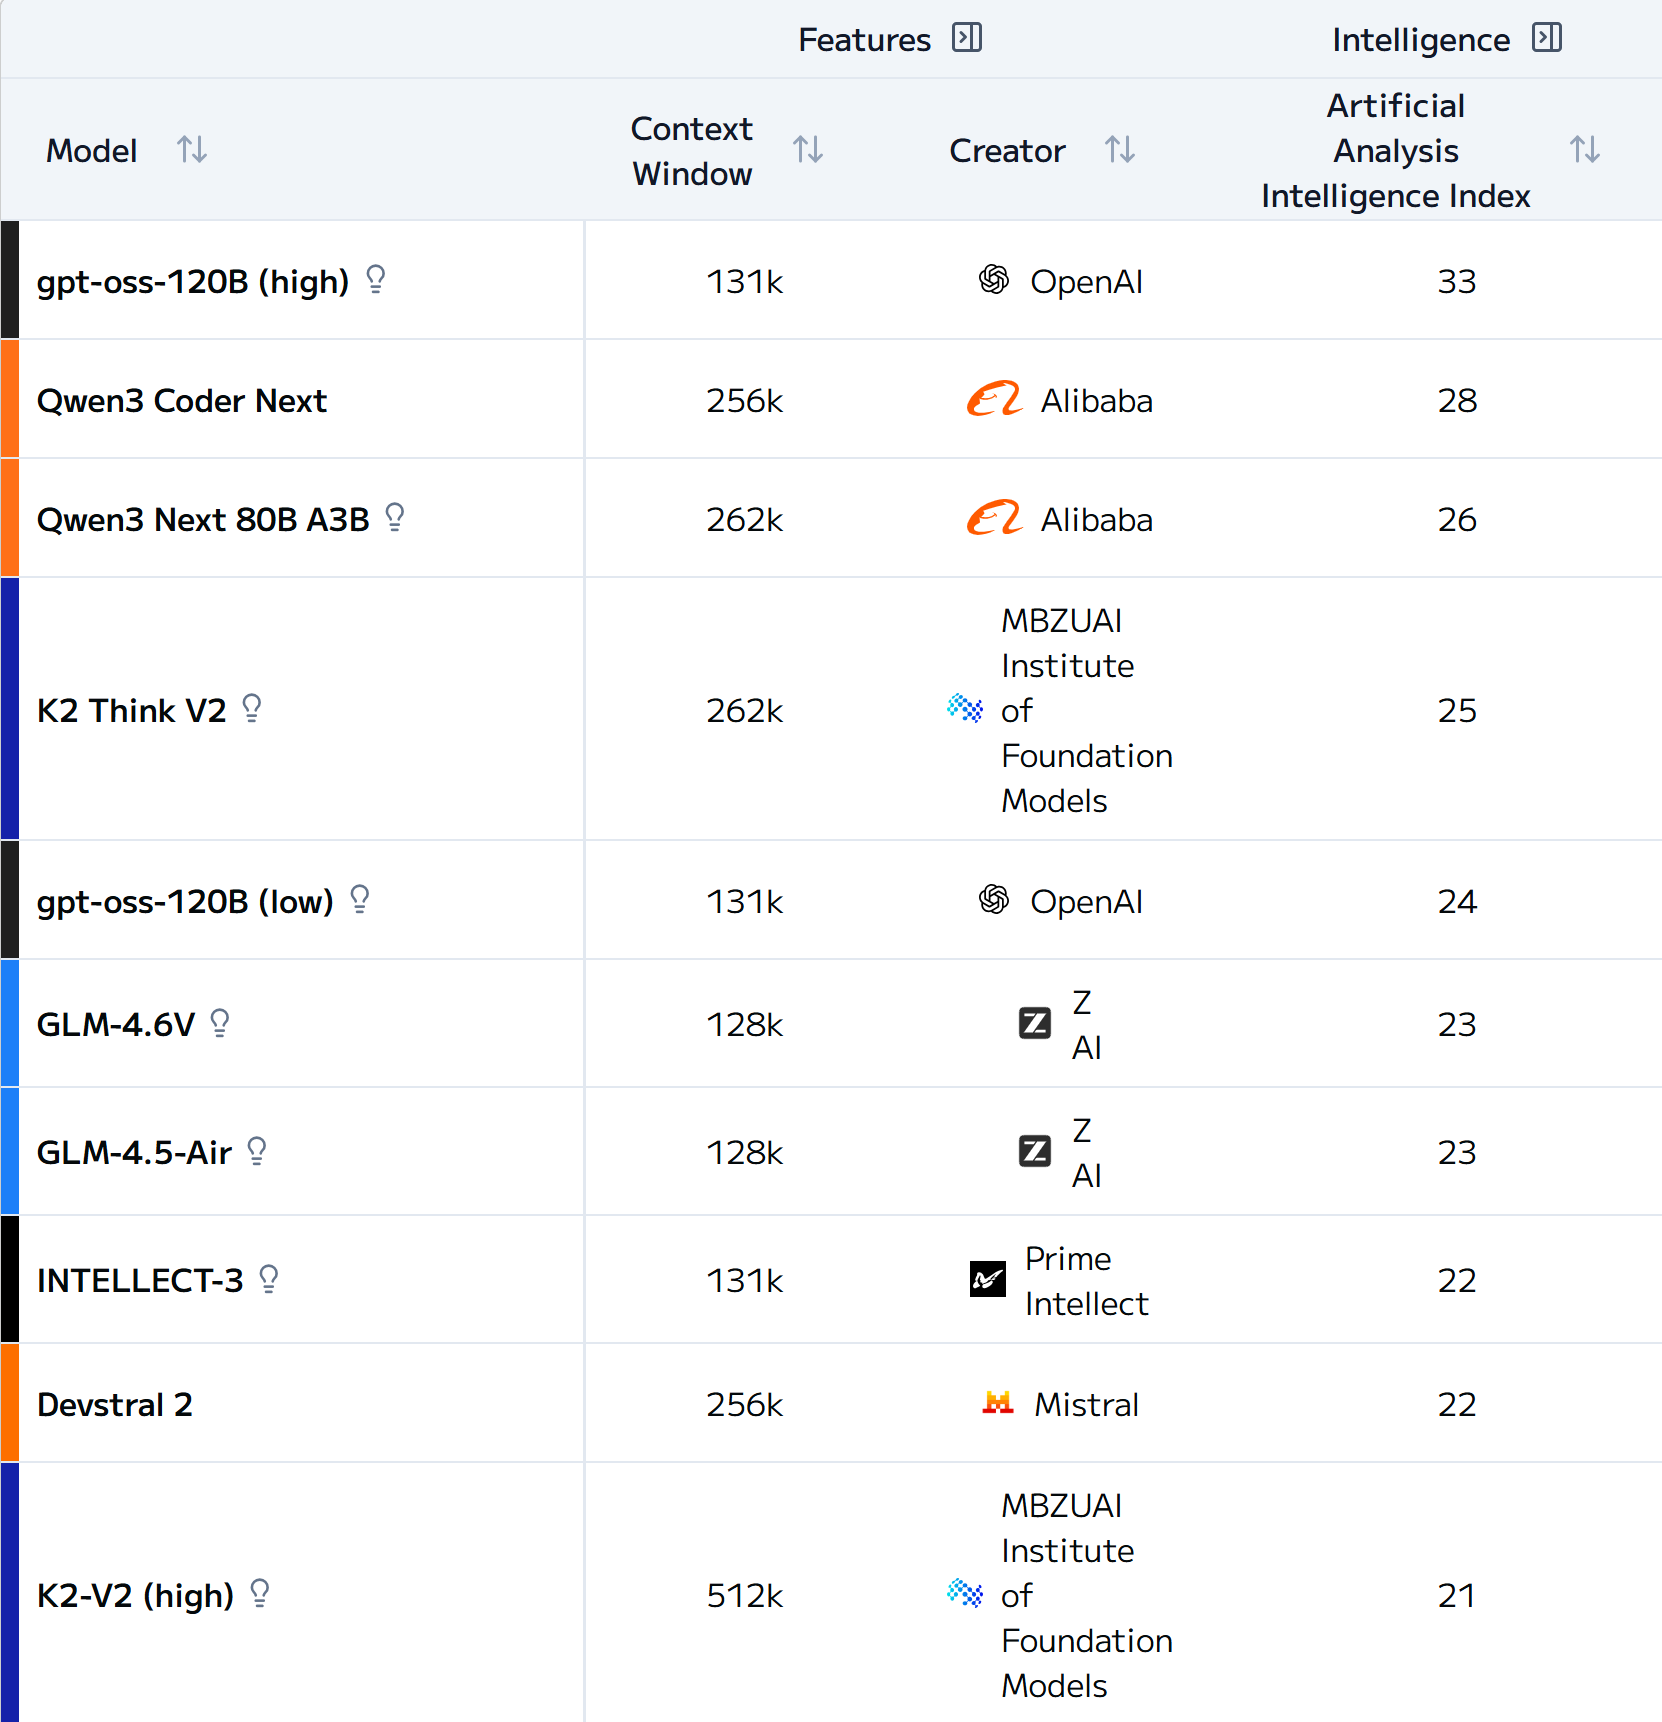Click reasoning lightbulb icon next to K2 Think V2

(x=252, y=708)
